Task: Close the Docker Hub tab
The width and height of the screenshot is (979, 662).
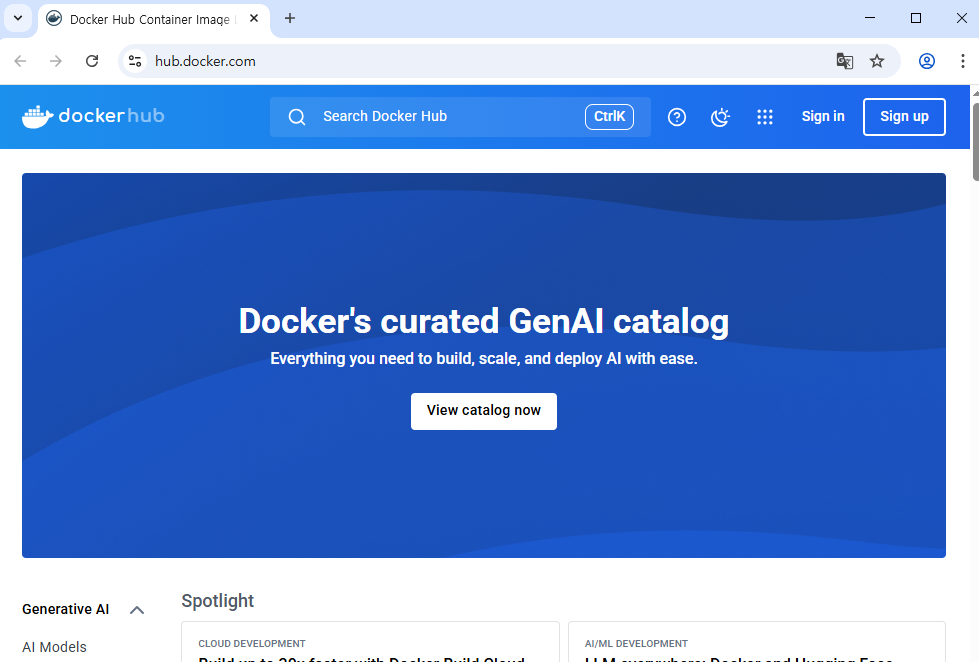Action: 254,19
